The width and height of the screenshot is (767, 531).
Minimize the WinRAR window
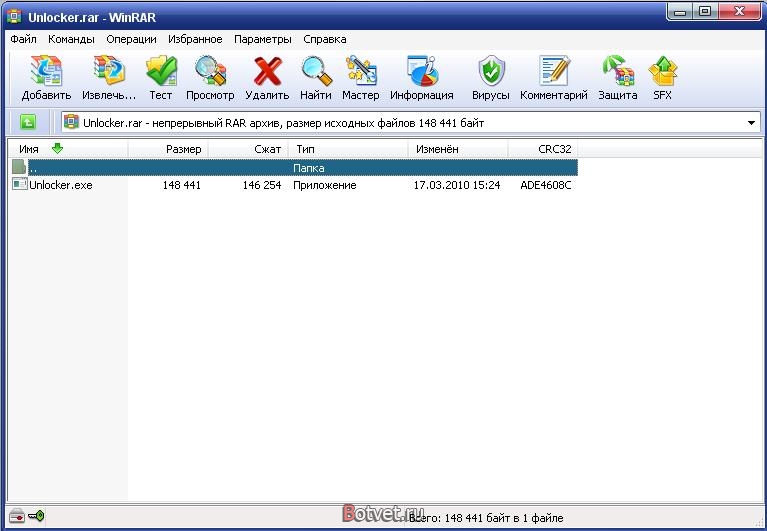point(680,12)
